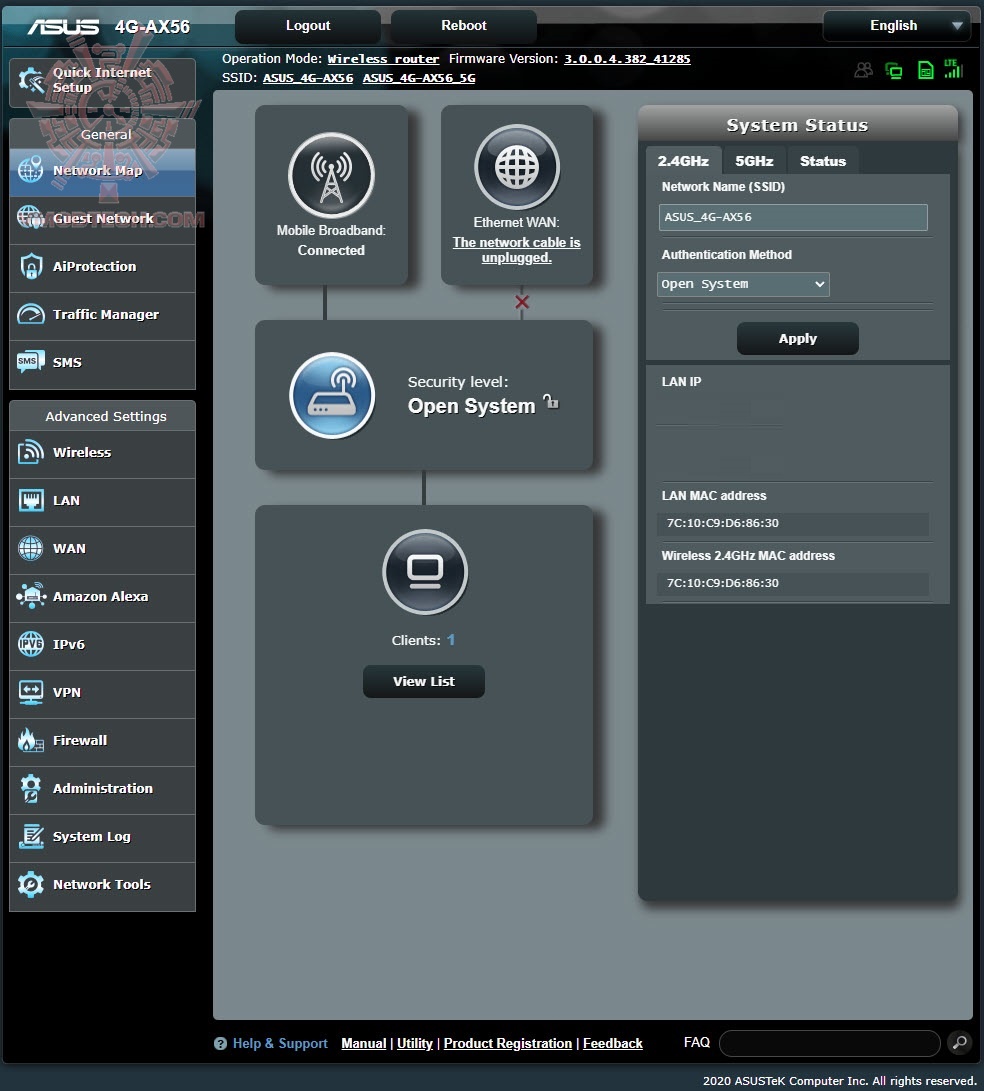
Task: Click the LTE signal strength icon
Action: (953, 68)
